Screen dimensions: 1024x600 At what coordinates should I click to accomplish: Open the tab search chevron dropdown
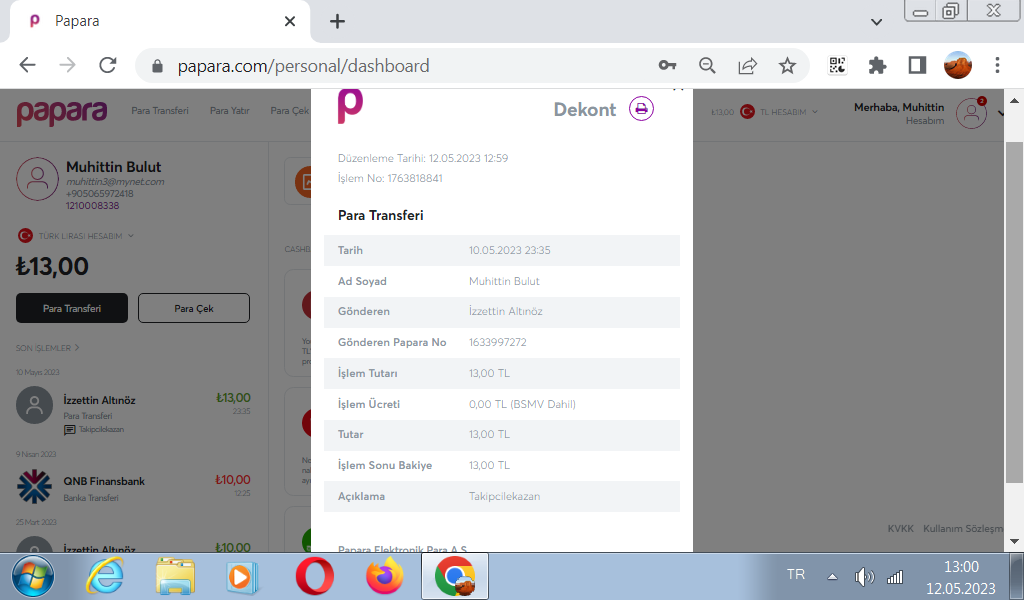tap(876, 22)
